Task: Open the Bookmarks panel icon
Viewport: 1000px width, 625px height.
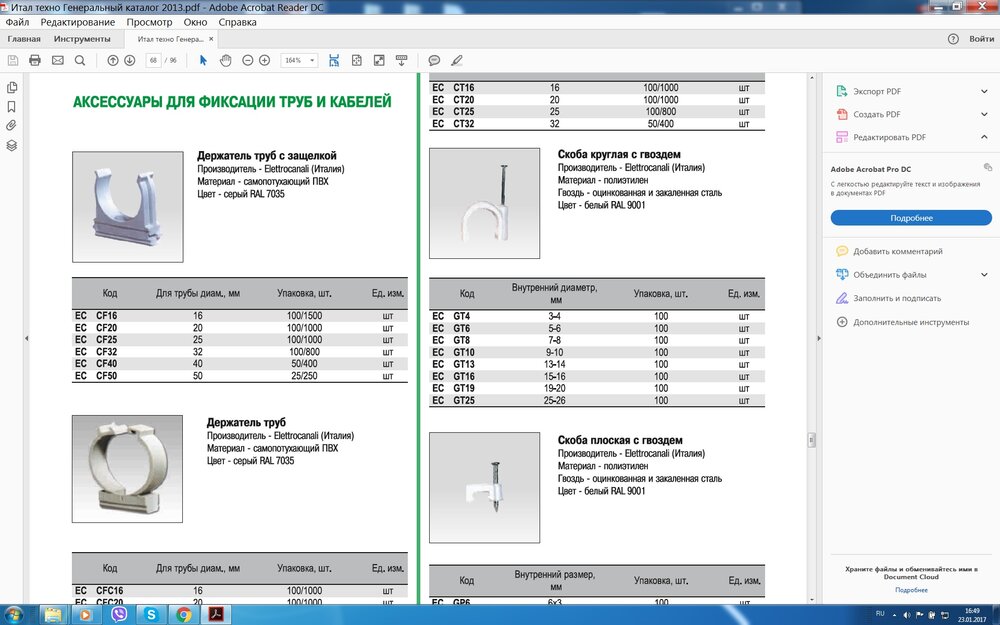Action: pyautogui.click(x=11, y=107)
